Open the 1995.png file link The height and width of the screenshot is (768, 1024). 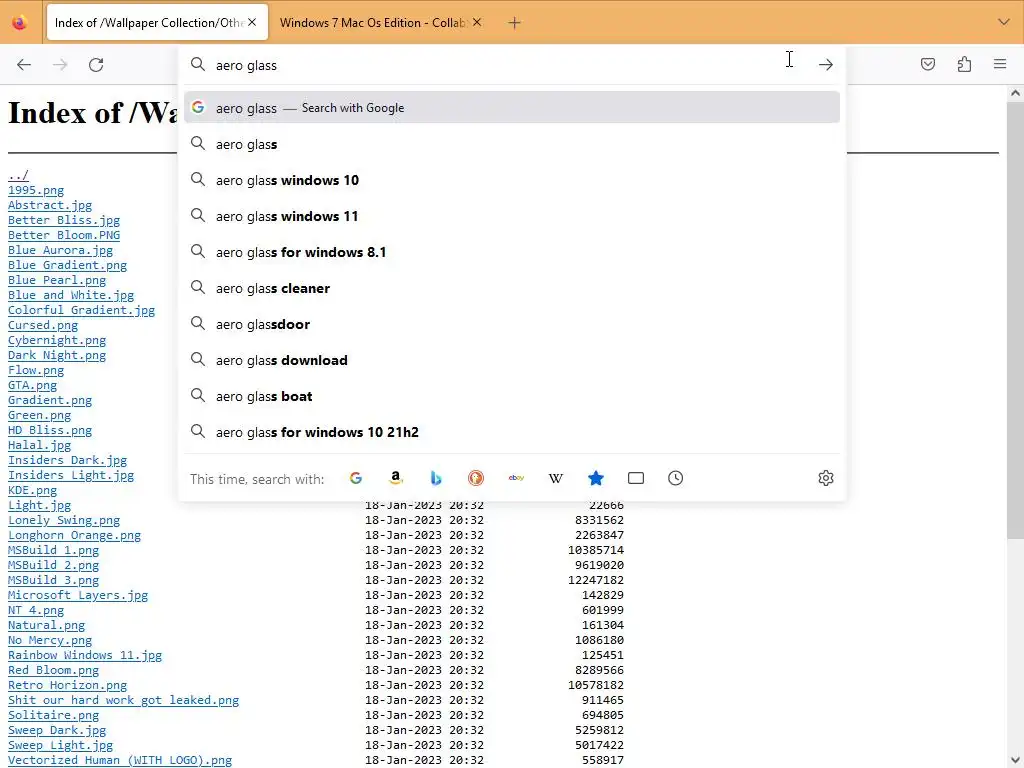click(36, 190)
